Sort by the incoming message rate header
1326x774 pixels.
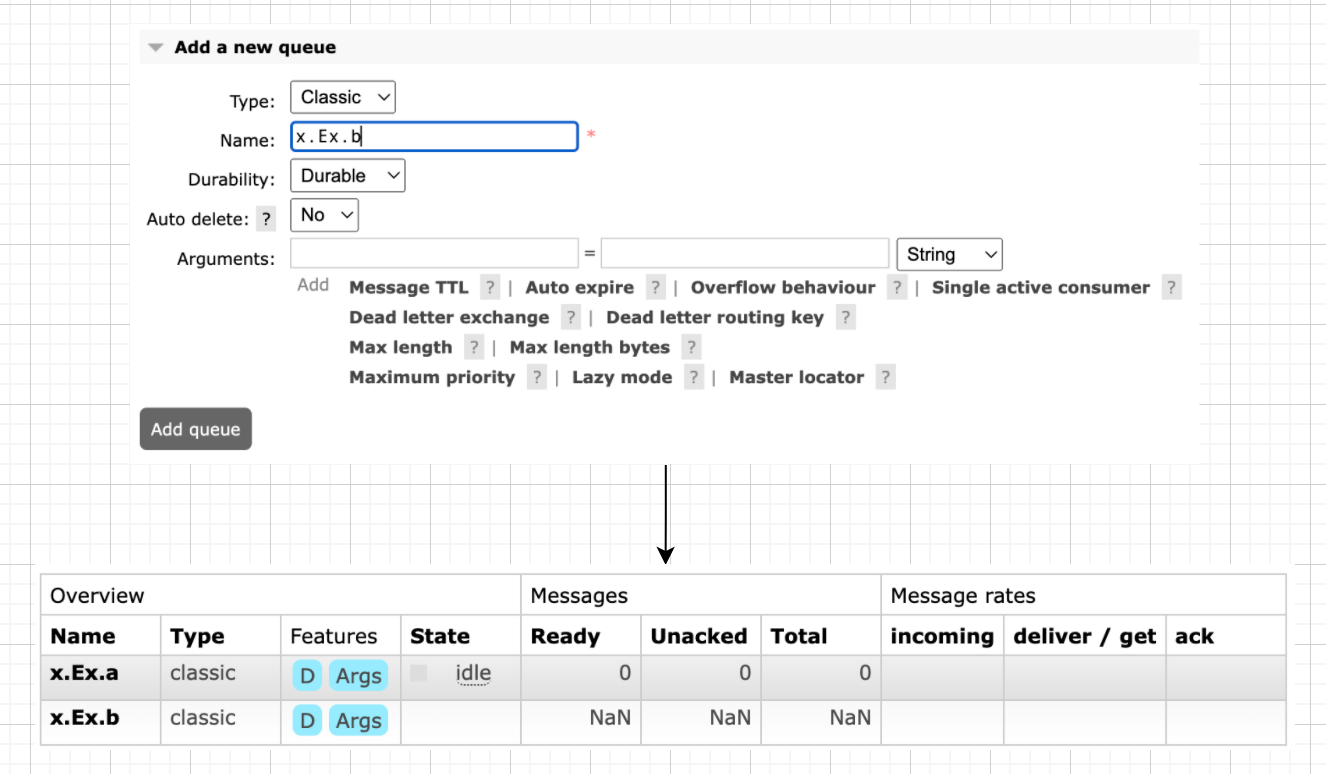pyautogui.click(x=942, y=636)
